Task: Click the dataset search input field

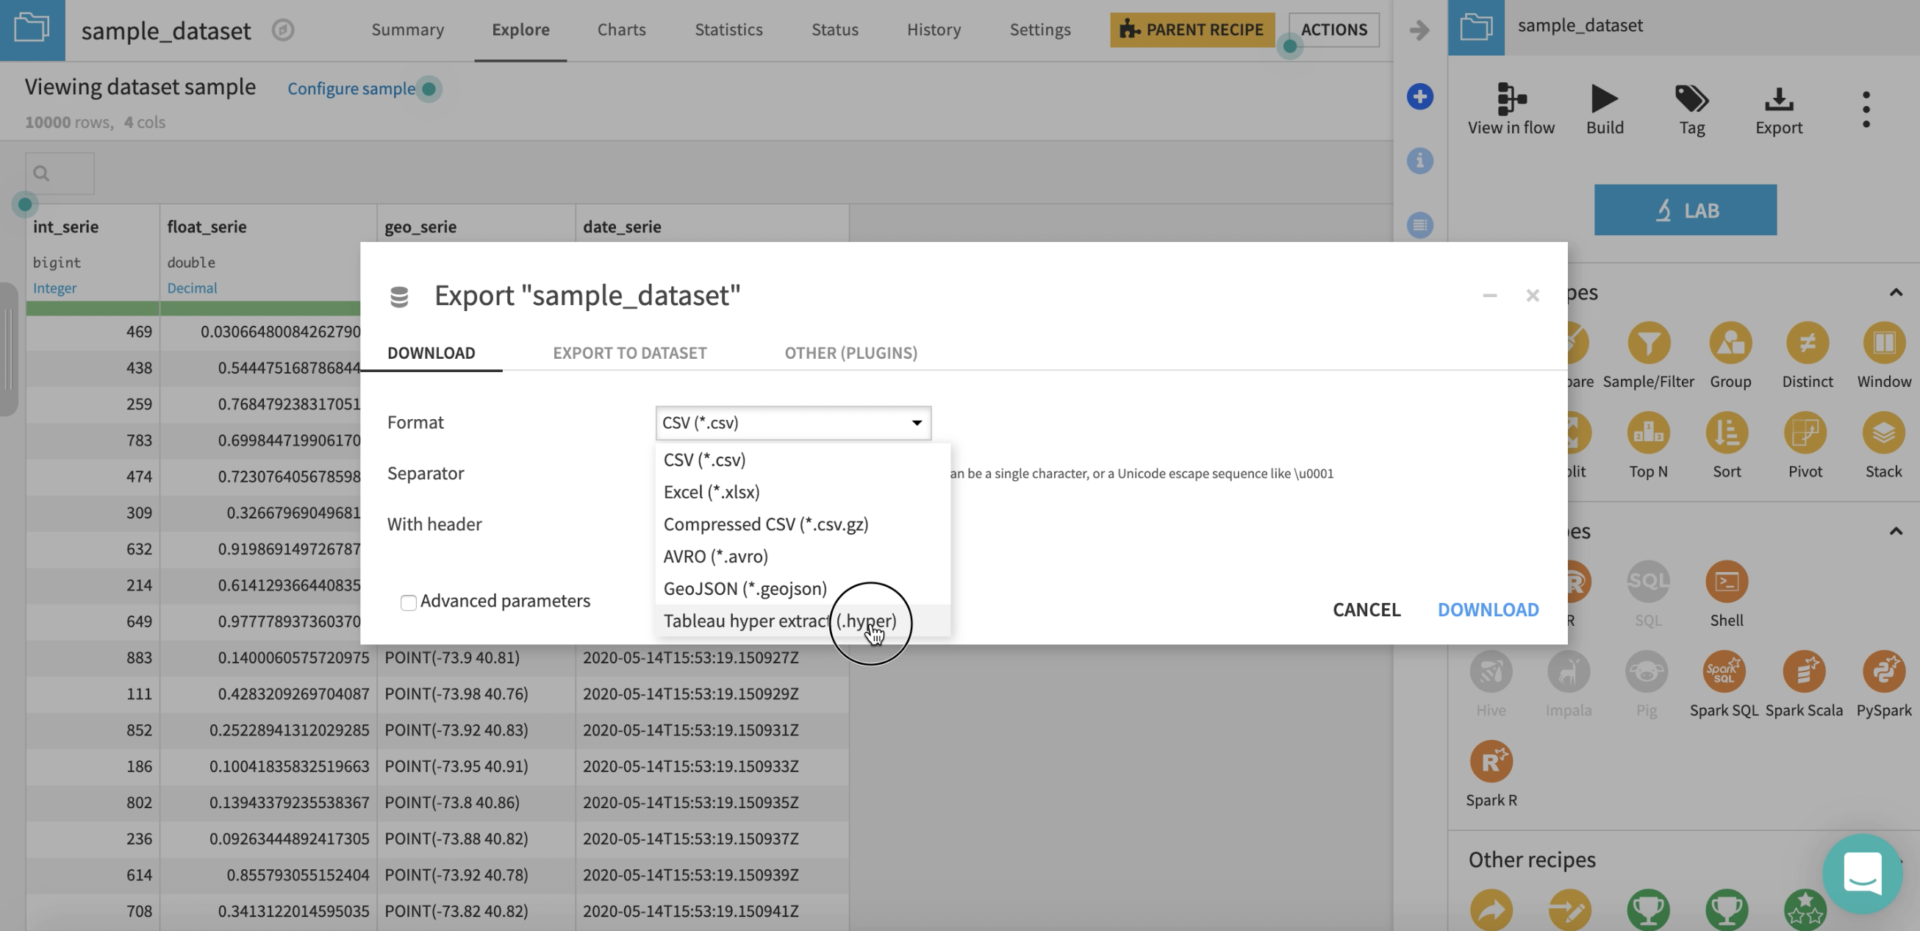Action: click(x=61, y=174)
